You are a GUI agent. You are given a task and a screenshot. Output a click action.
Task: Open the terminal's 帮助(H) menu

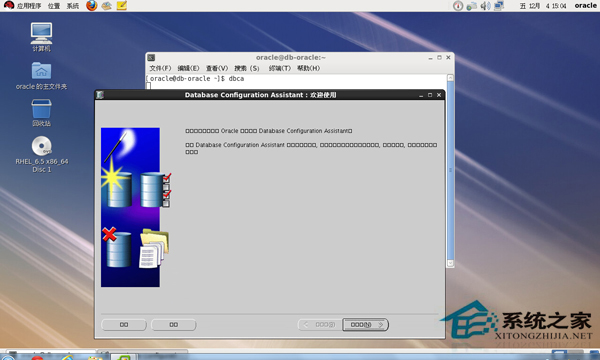point(308,68)
